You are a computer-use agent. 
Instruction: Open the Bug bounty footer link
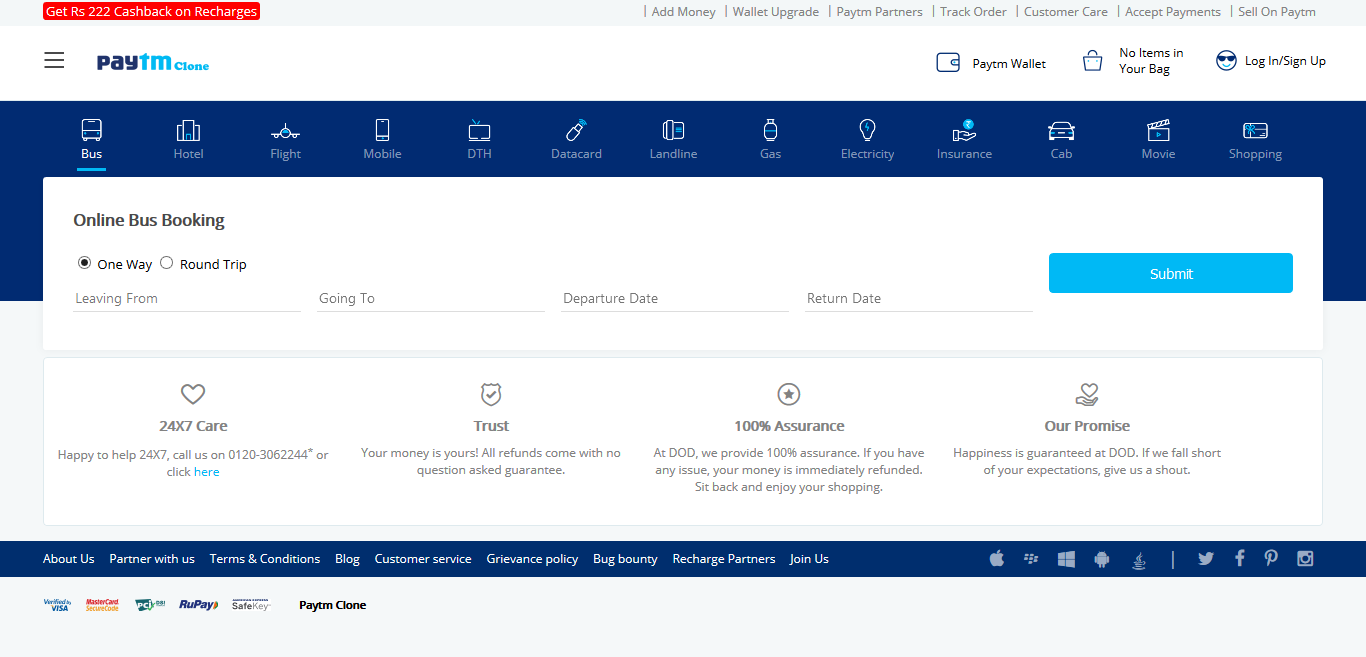(626, 559)
